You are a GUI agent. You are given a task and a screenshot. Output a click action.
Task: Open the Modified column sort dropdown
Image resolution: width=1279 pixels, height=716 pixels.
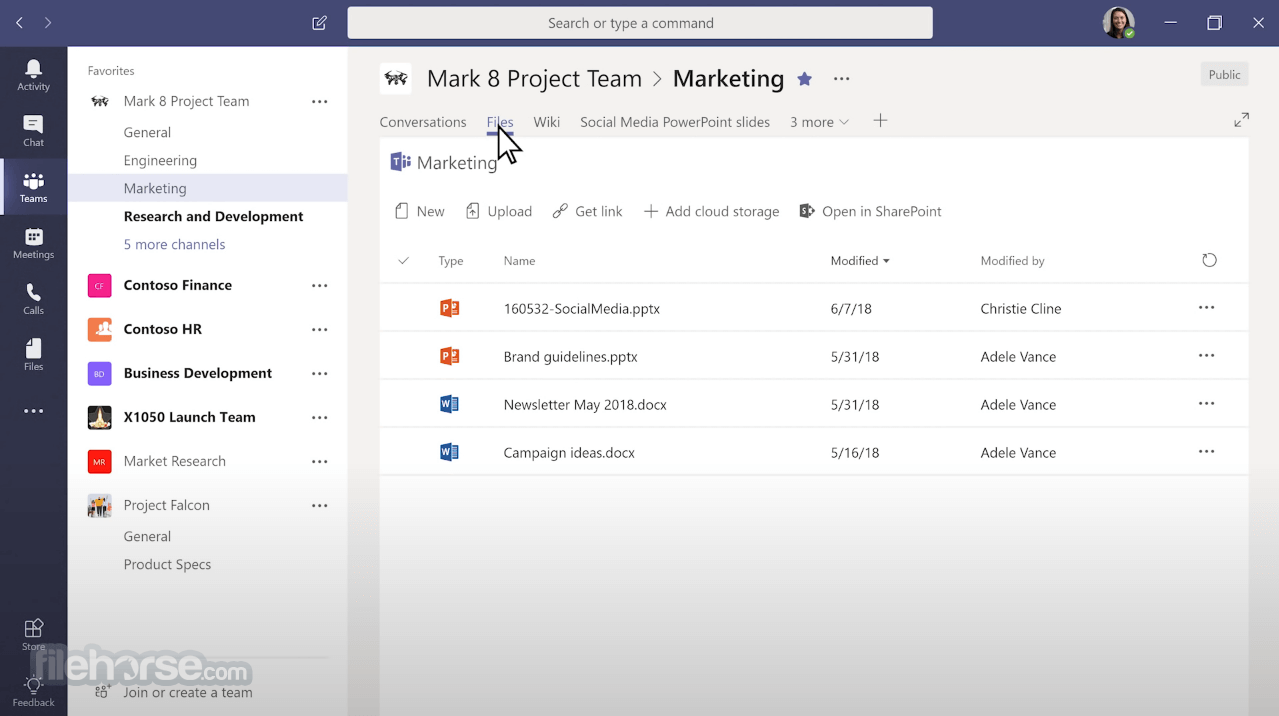860,261
